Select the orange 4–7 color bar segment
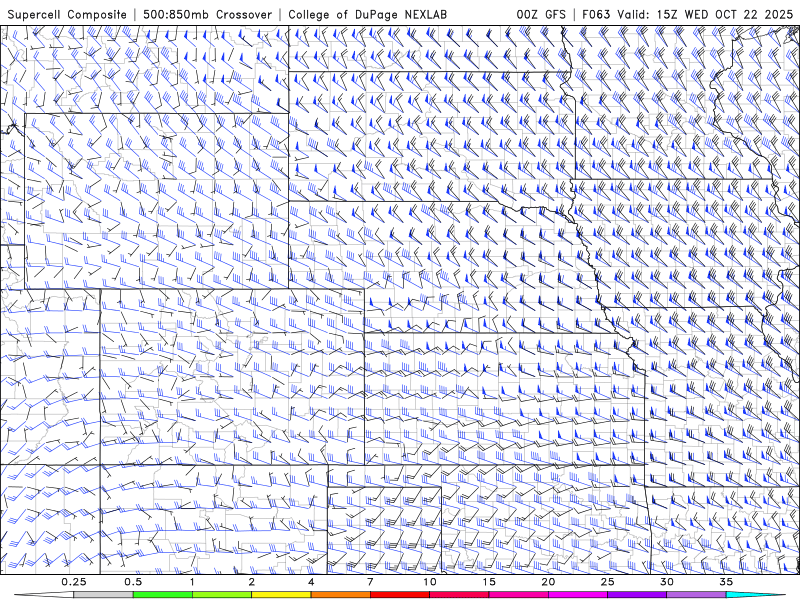Viewport: 800px width, 600px height. coord(340,595)
